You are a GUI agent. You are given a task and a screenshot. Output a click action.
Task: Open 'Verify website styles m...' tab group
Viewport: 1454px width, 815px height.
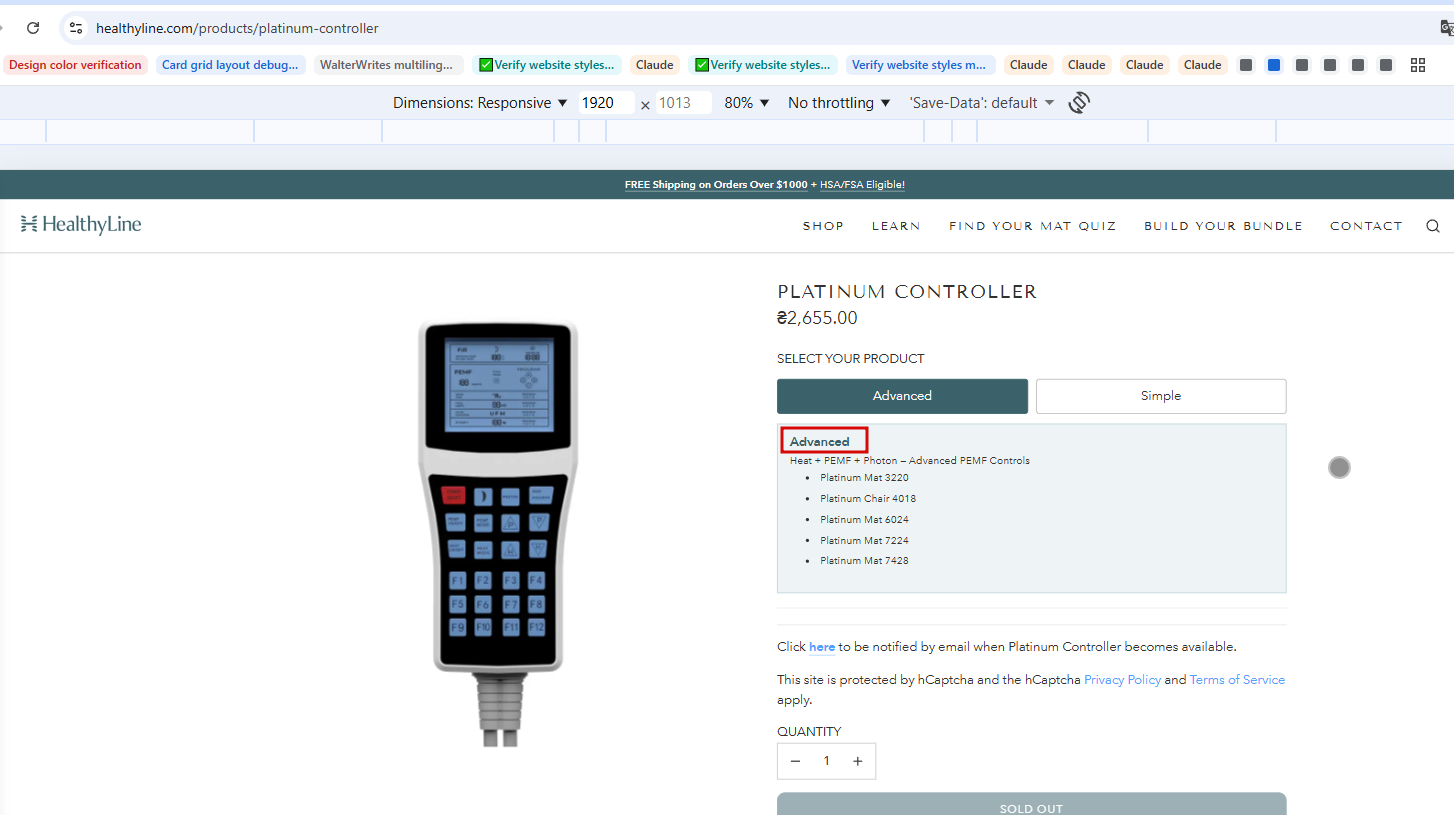tap(920, 65)
